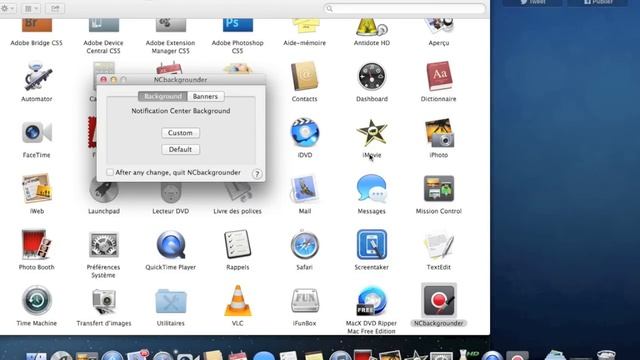The image size is (640, 360).
Task: Click the Custom button in NCbackgrounder
Action: click(180, 133)
